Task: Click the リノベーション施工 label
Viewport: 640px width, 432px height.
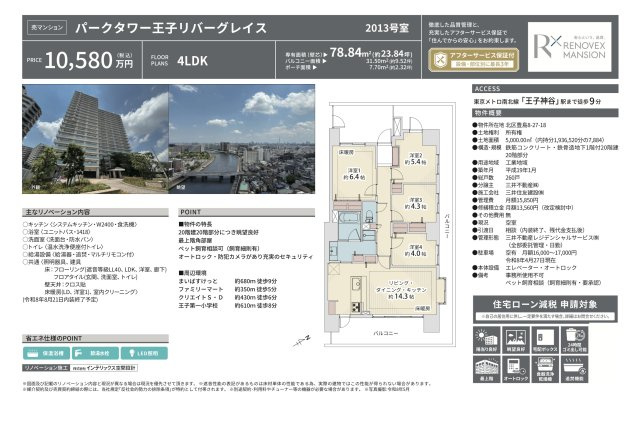Action: click(x=46, y=368)
